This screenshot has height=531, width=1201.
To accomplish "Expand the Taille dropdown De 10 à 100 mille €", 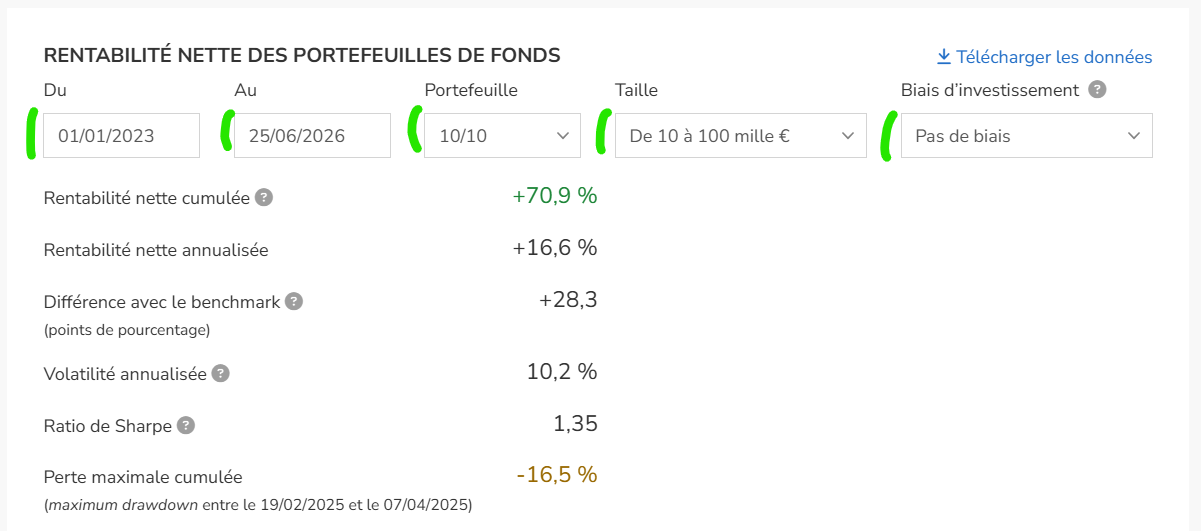I will coord(741,136).
